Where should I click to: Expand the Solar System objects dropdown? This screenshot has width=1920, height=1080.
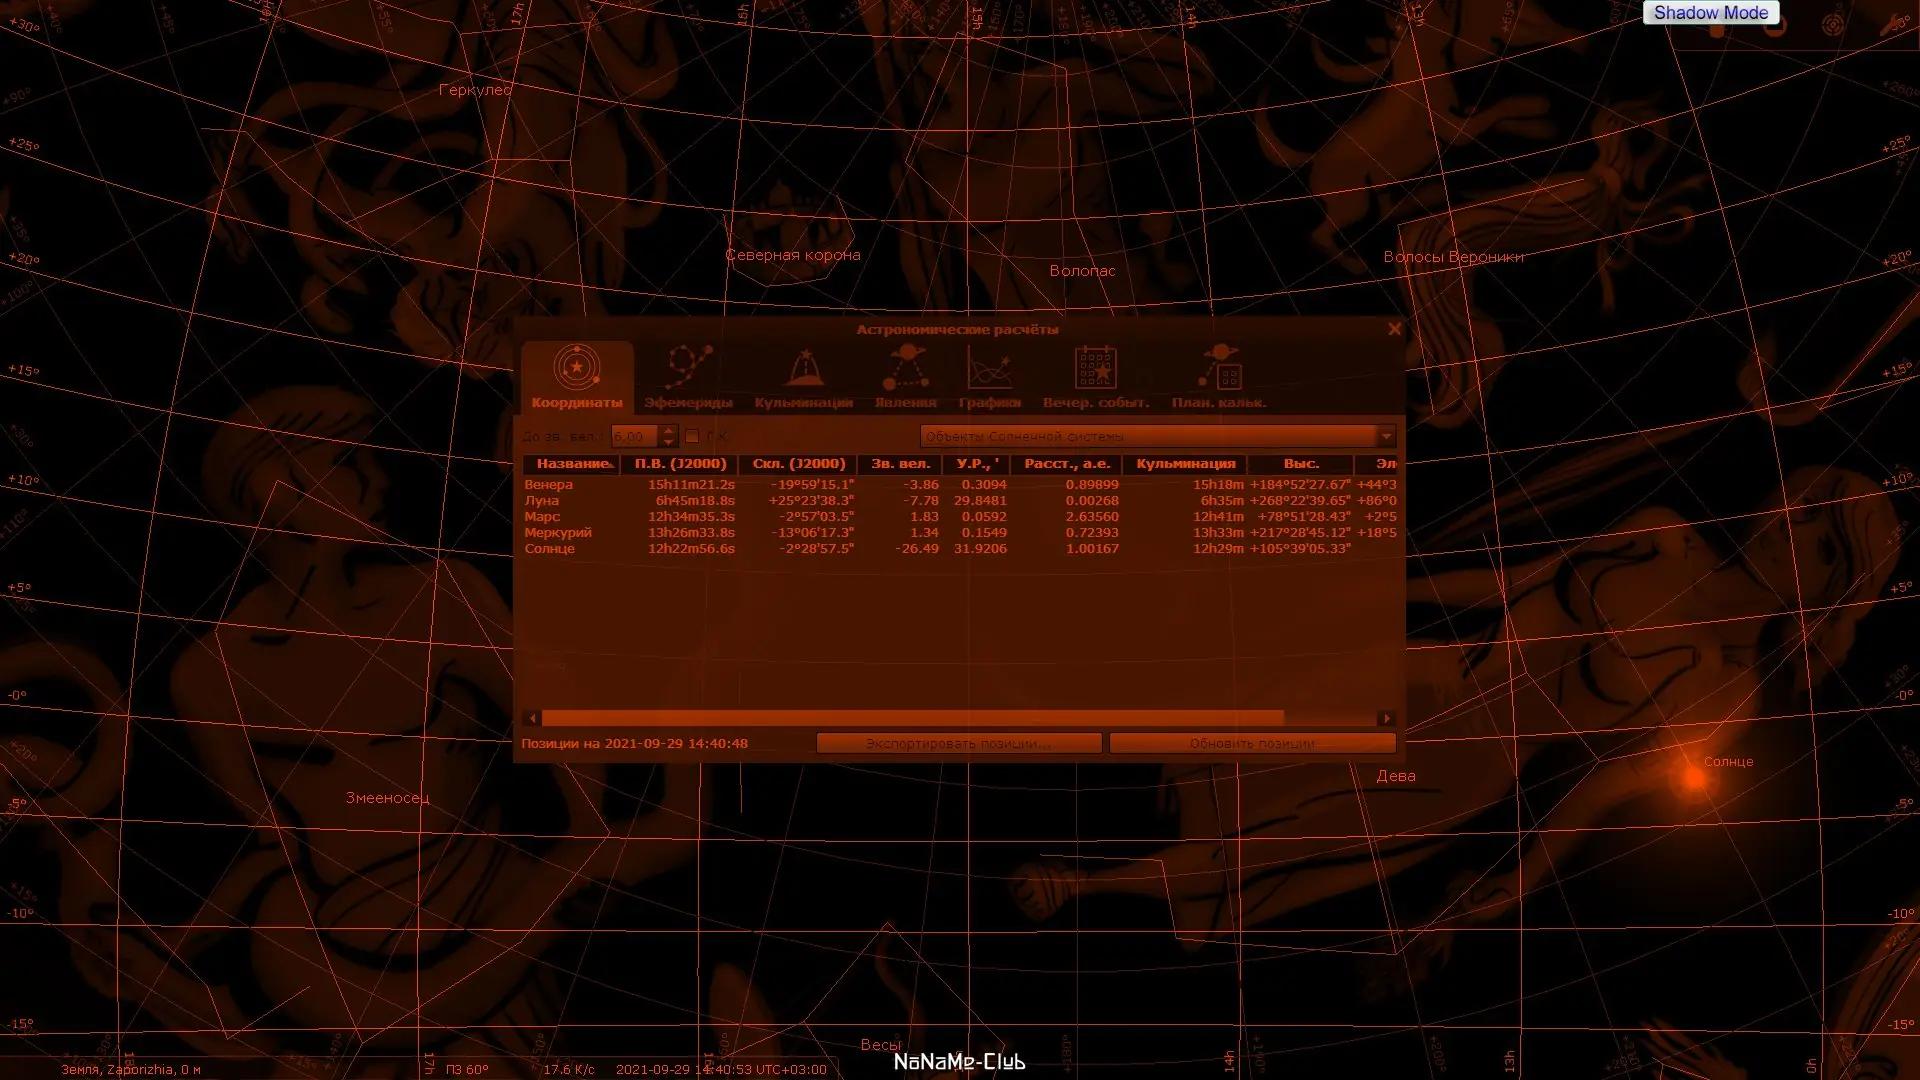point(1385,436)
